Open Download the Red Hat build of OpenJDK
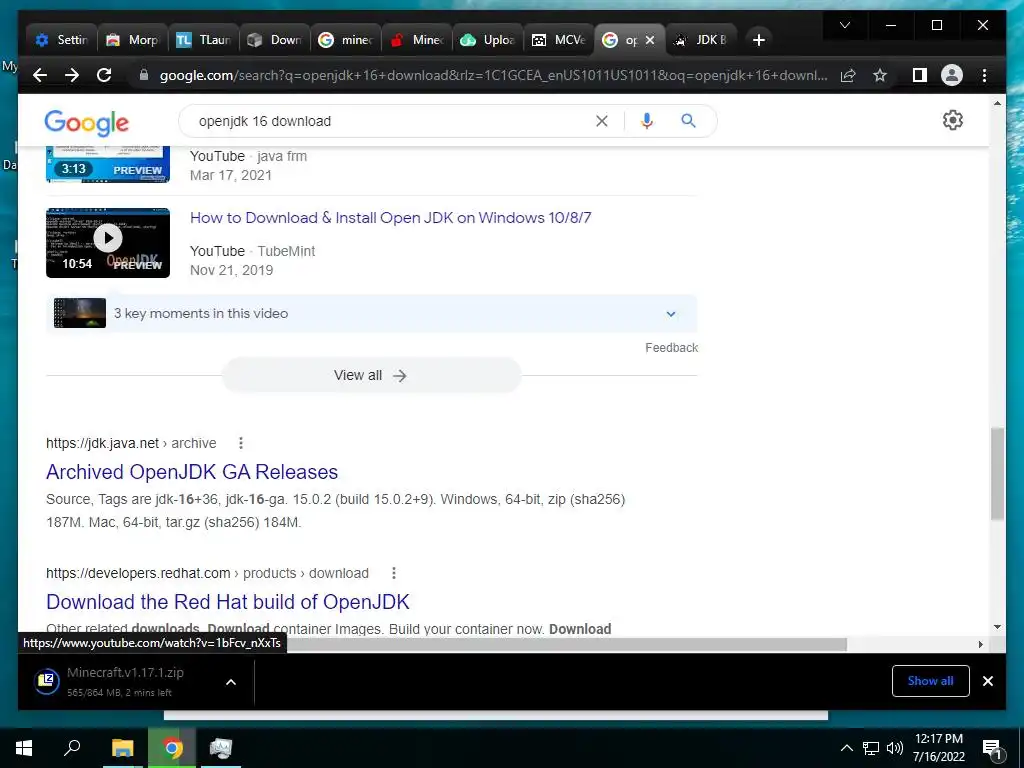This screenshot has width=1024, height=768. [x=228, y=601]
